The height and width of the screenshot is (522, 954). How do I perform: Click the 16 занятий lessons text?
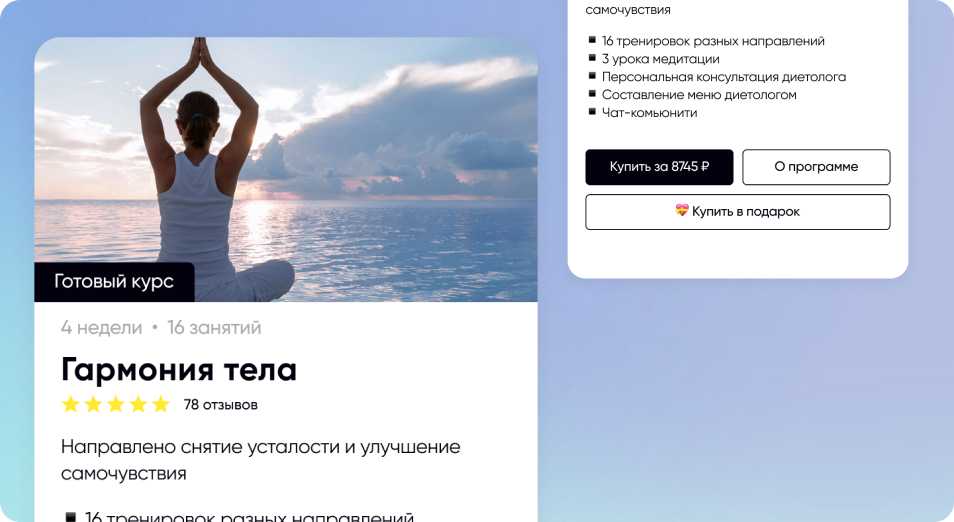[214, 327]
